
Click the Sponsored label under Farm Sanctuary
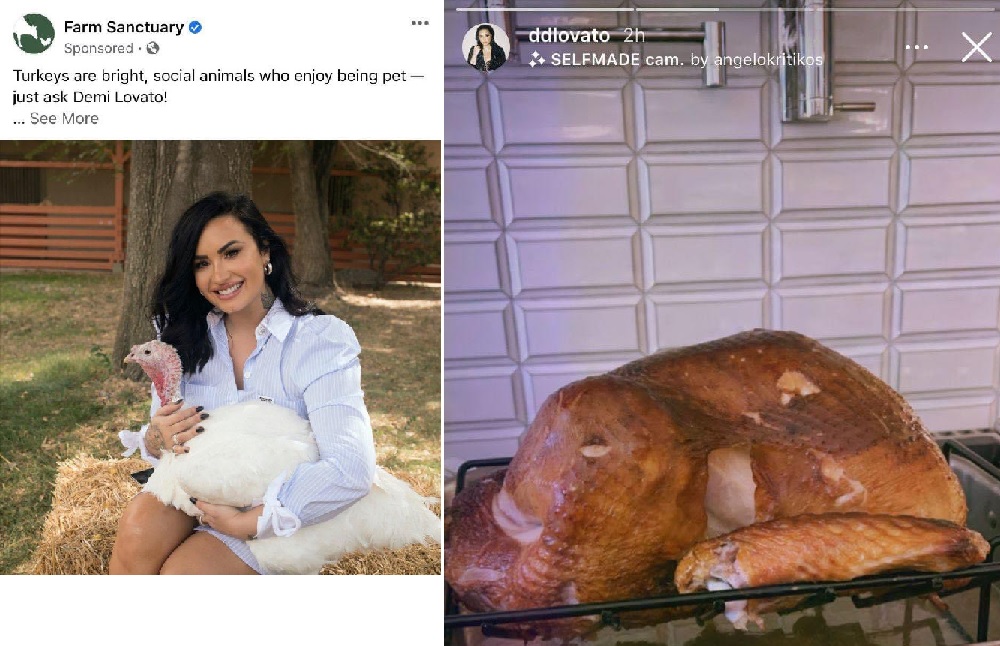(x=98, y=48)
